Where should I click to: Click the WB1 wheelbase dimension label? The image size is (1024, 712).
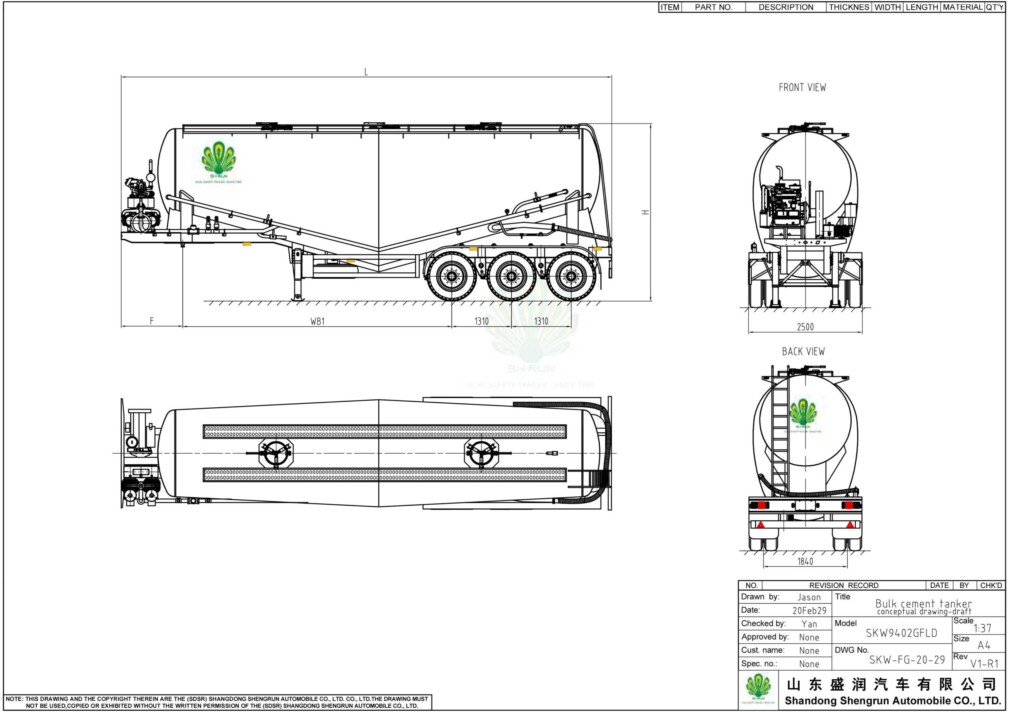click(x=318, y=321)
